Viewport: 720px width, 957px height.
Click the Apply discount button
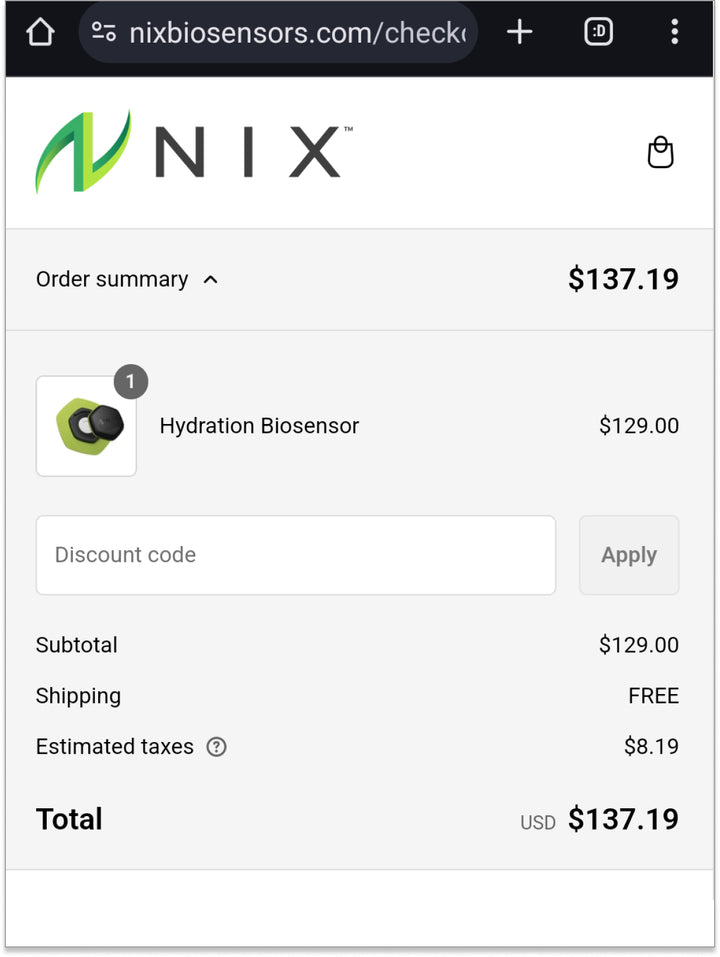click(629, 555)
